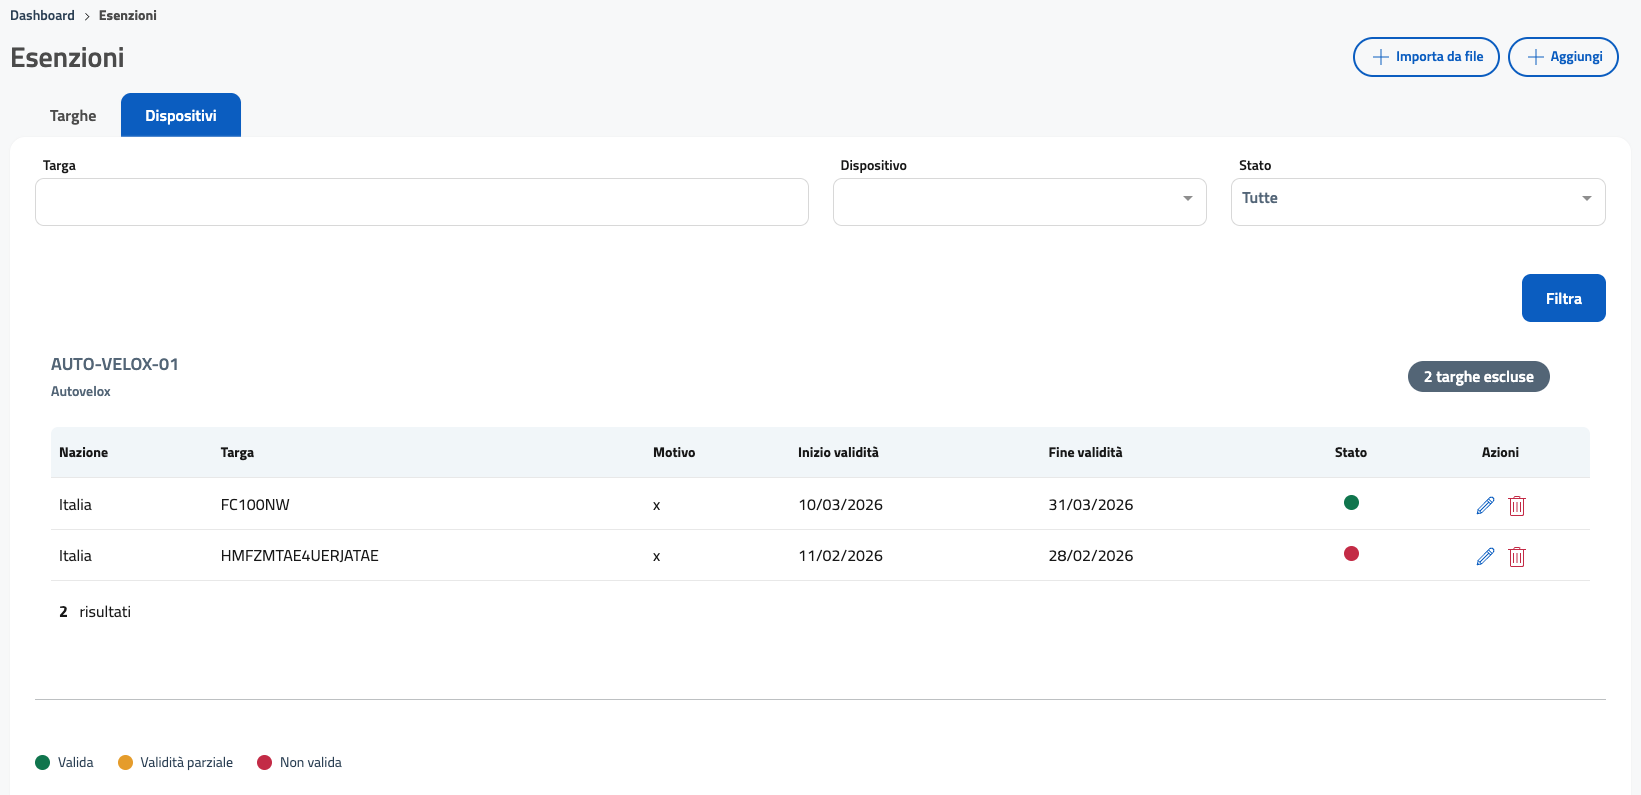
Task: Delete the FC100NW exemption row
Action: point(1516,505)
